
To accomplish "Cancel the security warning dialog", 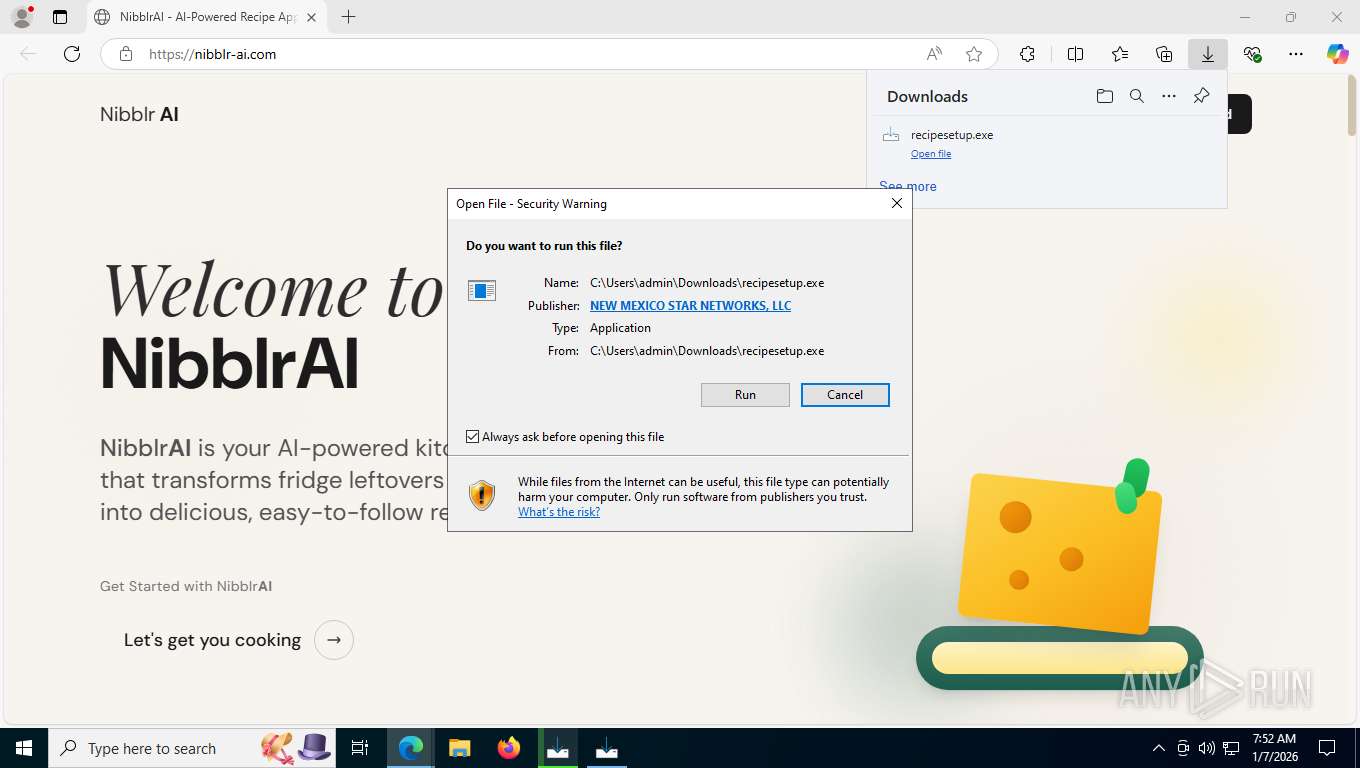I will 845,395.
